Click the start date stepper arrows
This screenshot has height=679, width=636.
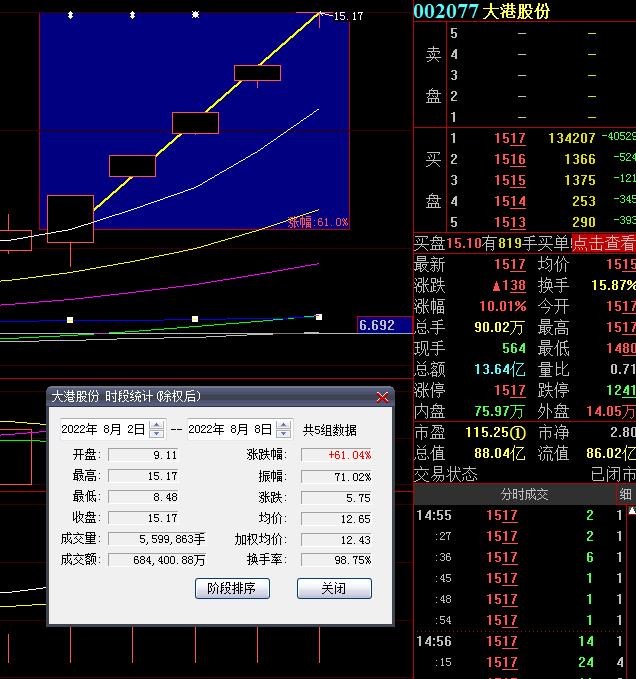(x=156, y=430)
